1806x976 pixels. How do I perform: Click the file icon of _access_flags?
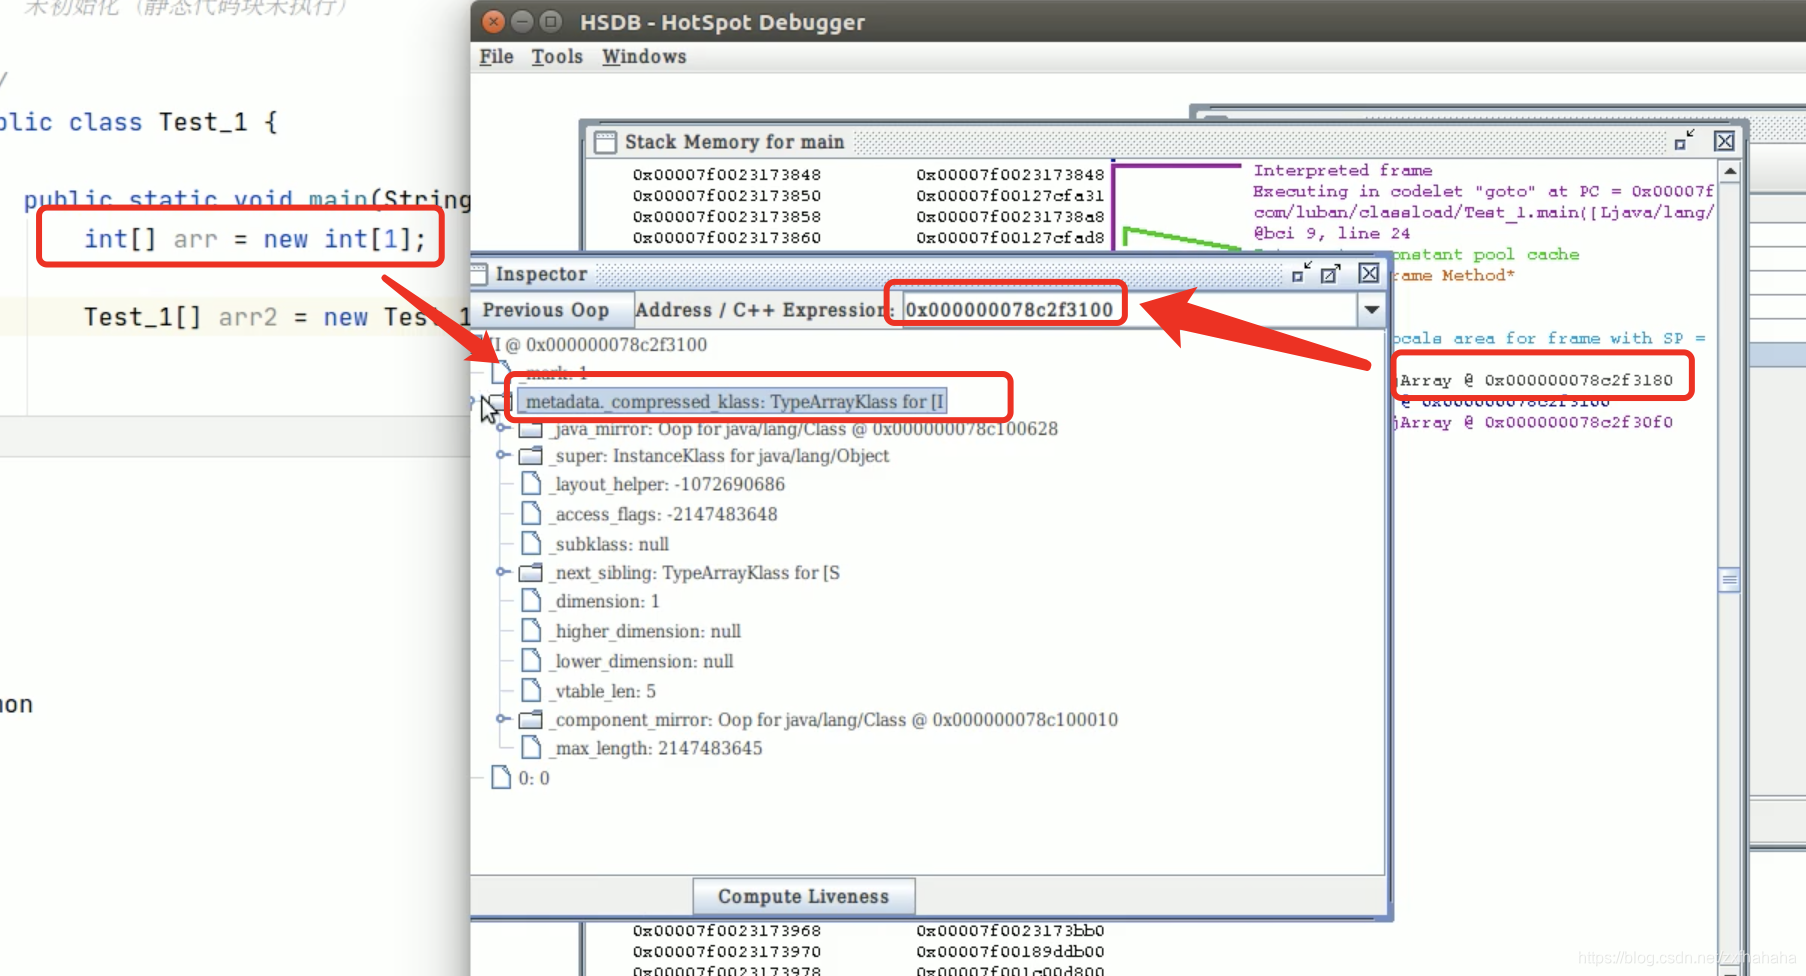coord(531,514)
